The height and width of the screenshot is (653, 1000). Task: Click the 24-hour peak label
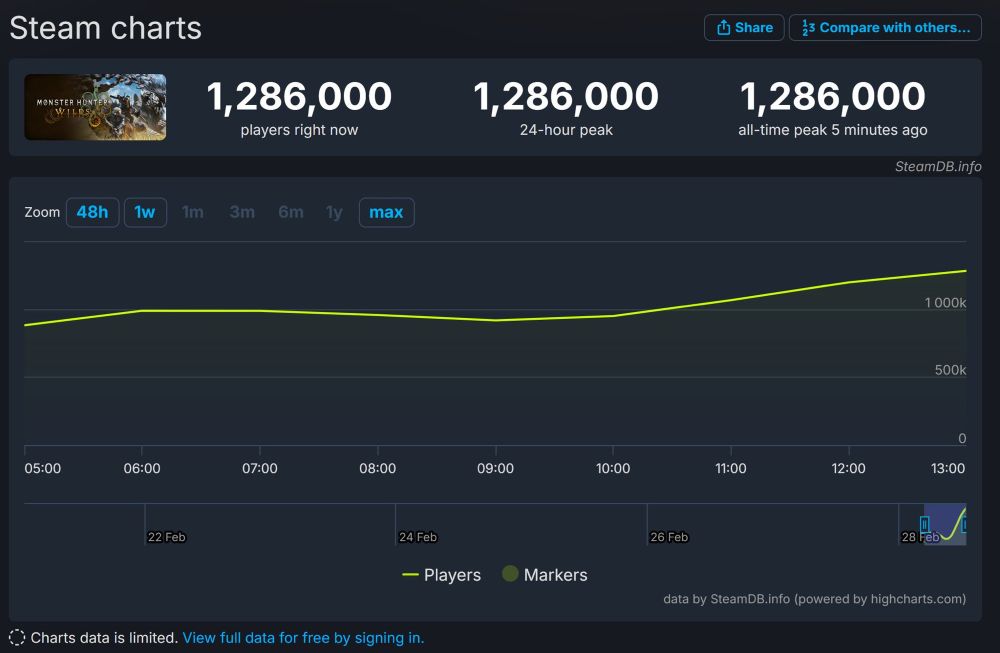pyautogui.click(x=566, y=130)
